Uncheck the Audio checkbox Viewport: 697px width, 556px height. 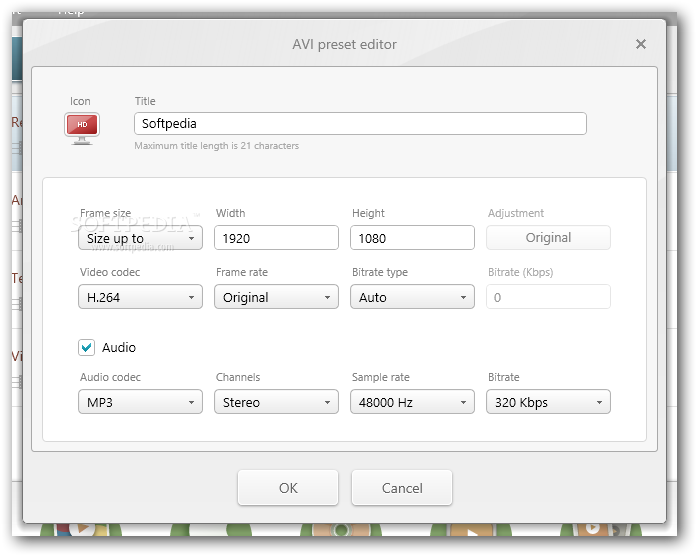87,347
